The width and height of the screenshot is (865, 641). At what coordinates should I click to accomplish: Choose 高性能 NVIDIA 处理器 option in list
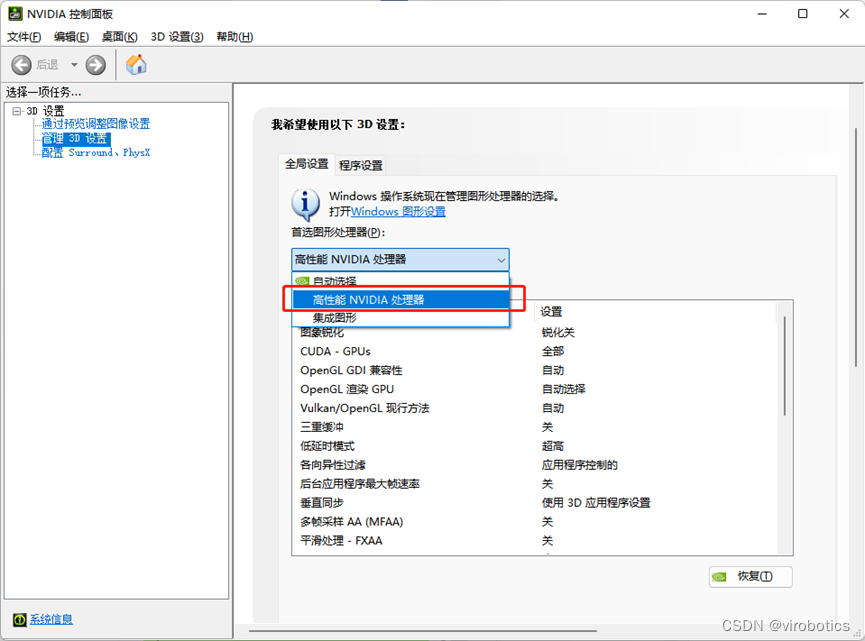click(x=400, y=300)
